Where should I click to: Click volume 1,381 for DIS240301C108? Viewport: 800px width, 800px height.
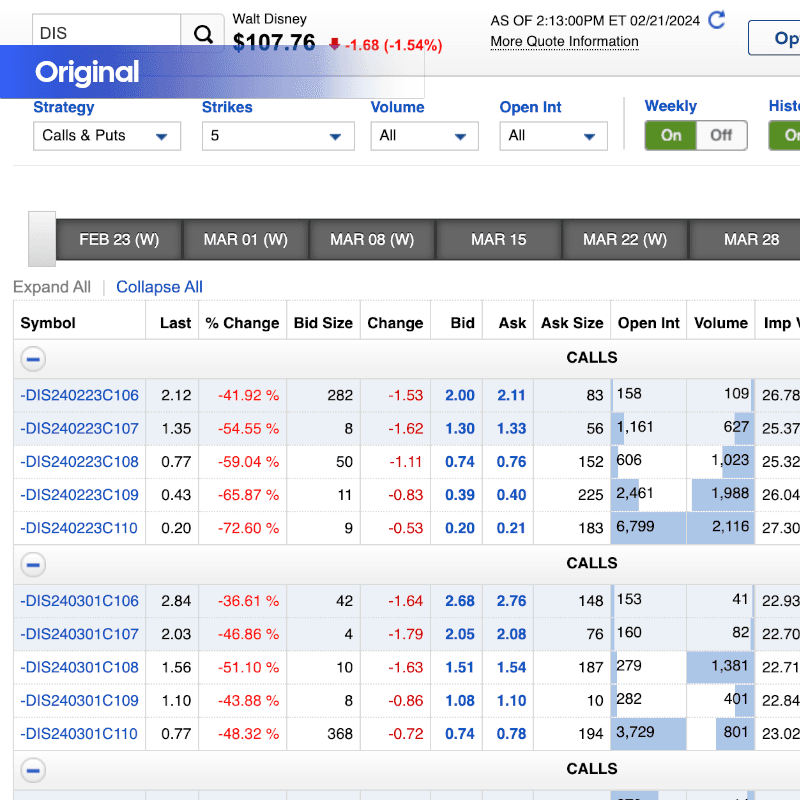(720, 667)
